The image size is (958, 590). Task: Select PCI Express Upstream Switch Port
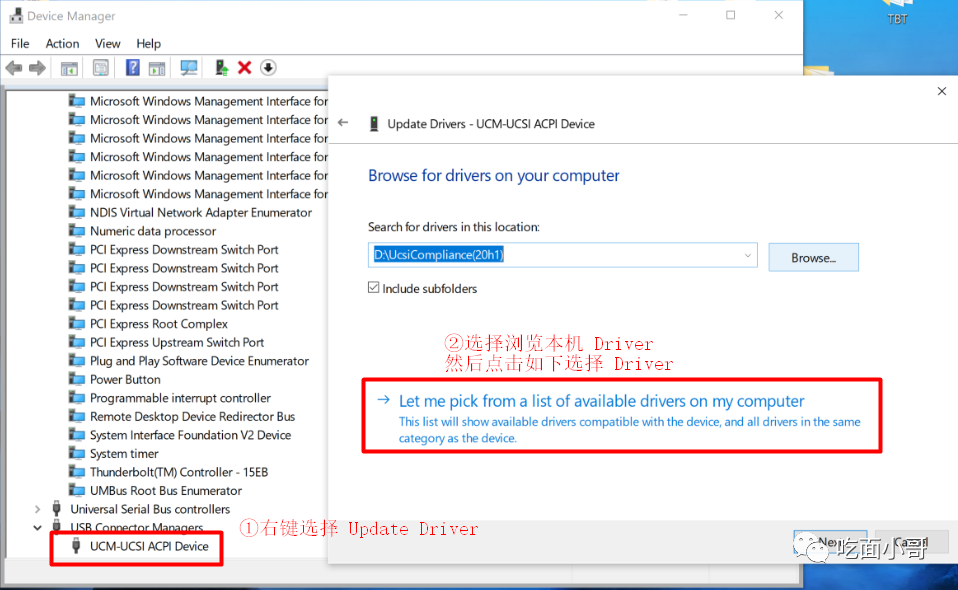pos(177,342)
